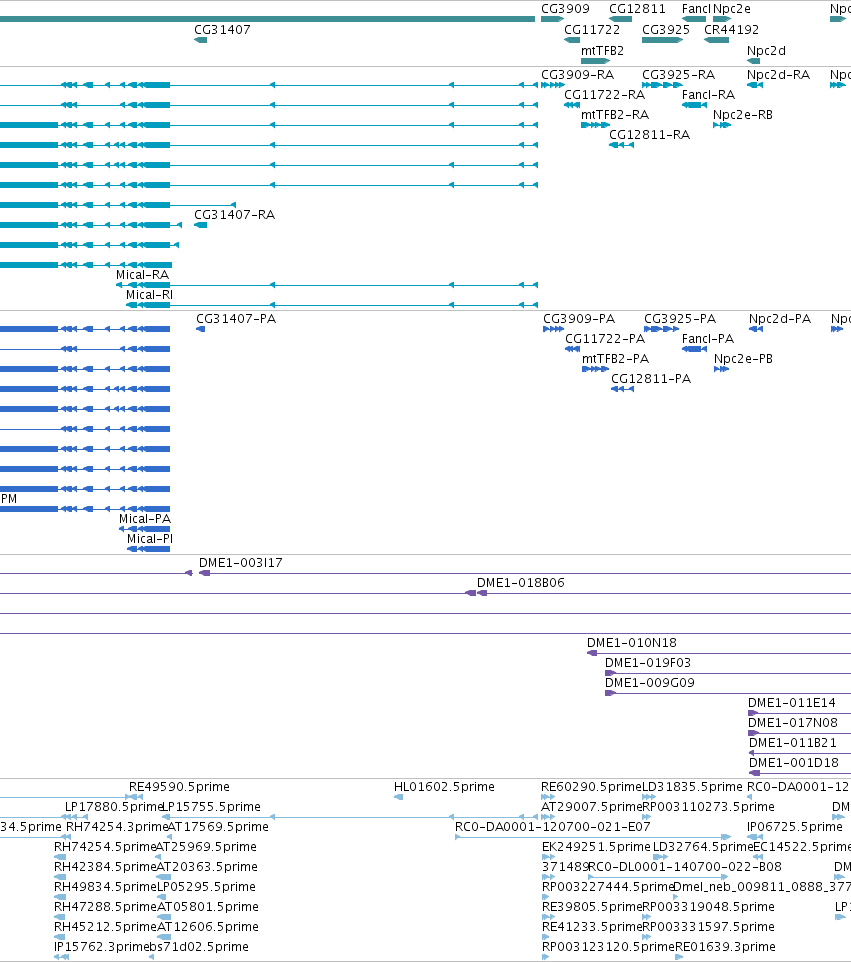Open the CG3925-PA protein label
The image size is (851, 962).
tap(680, 318)
